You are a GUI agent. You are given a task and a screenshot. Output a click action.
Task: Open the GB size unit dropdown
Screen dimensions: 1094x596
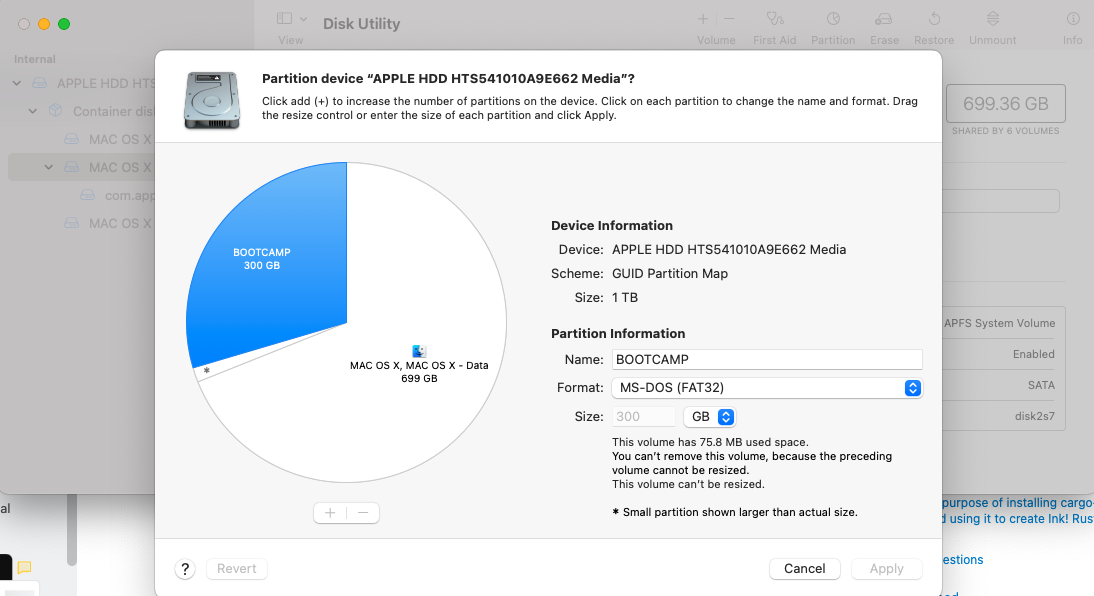[709, 417]
